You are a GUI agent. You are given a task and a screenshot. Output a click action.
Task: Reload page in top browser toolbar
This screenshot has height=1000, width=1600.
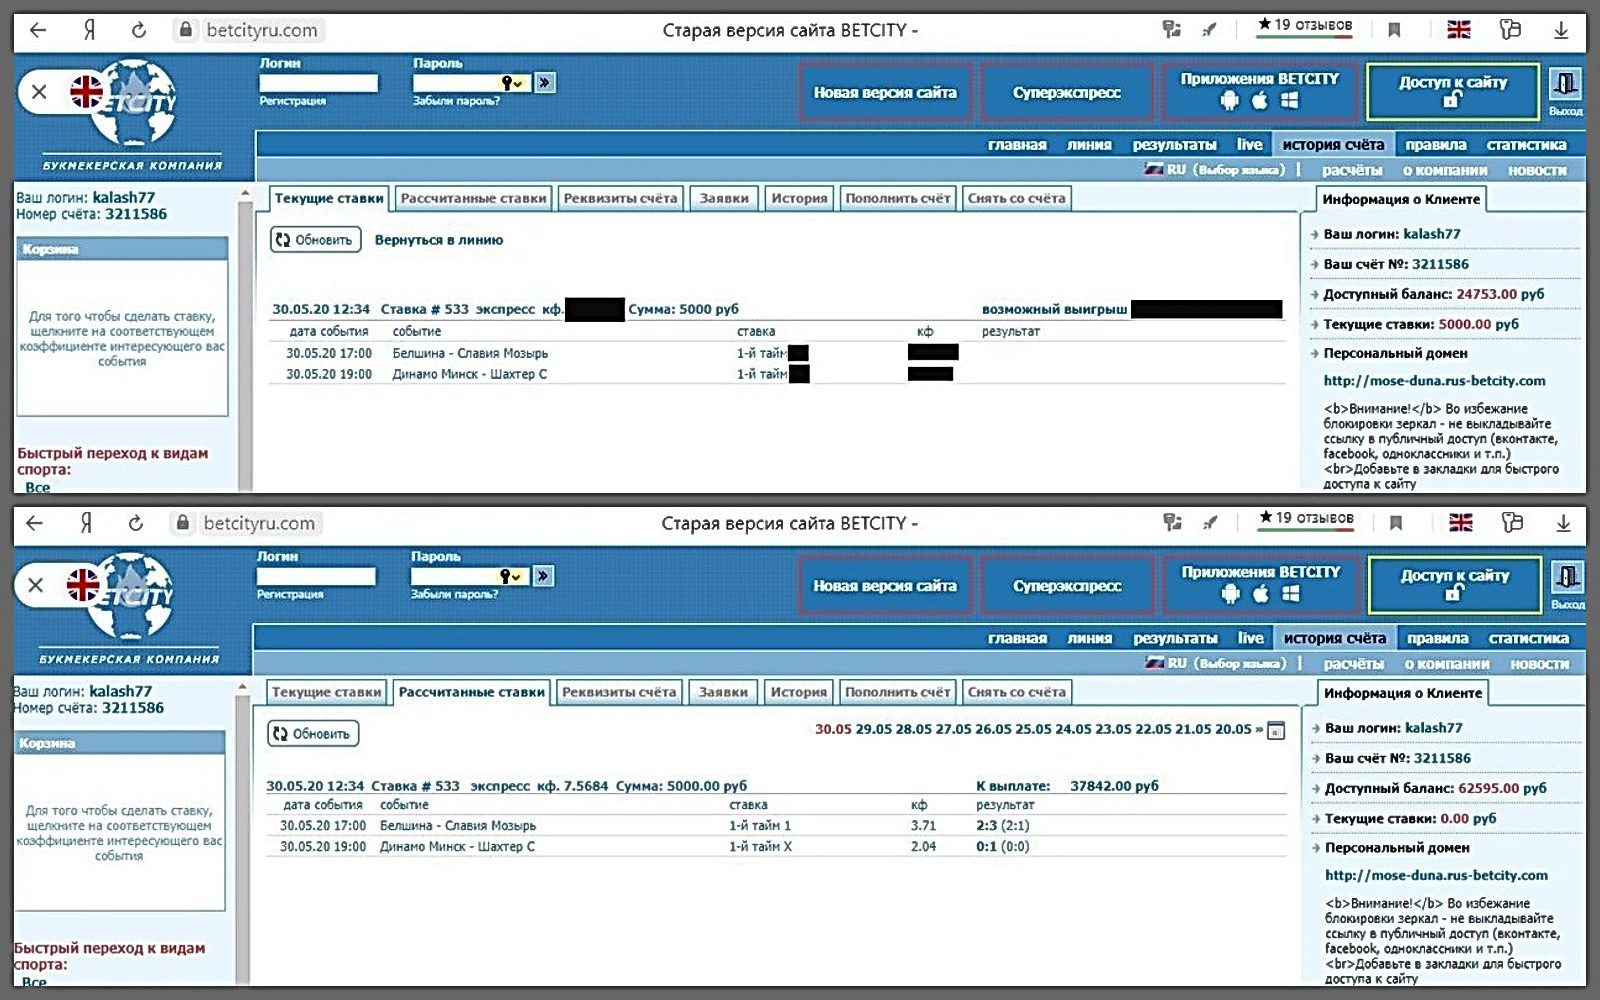pyautogui.click(x=138, y=30)
